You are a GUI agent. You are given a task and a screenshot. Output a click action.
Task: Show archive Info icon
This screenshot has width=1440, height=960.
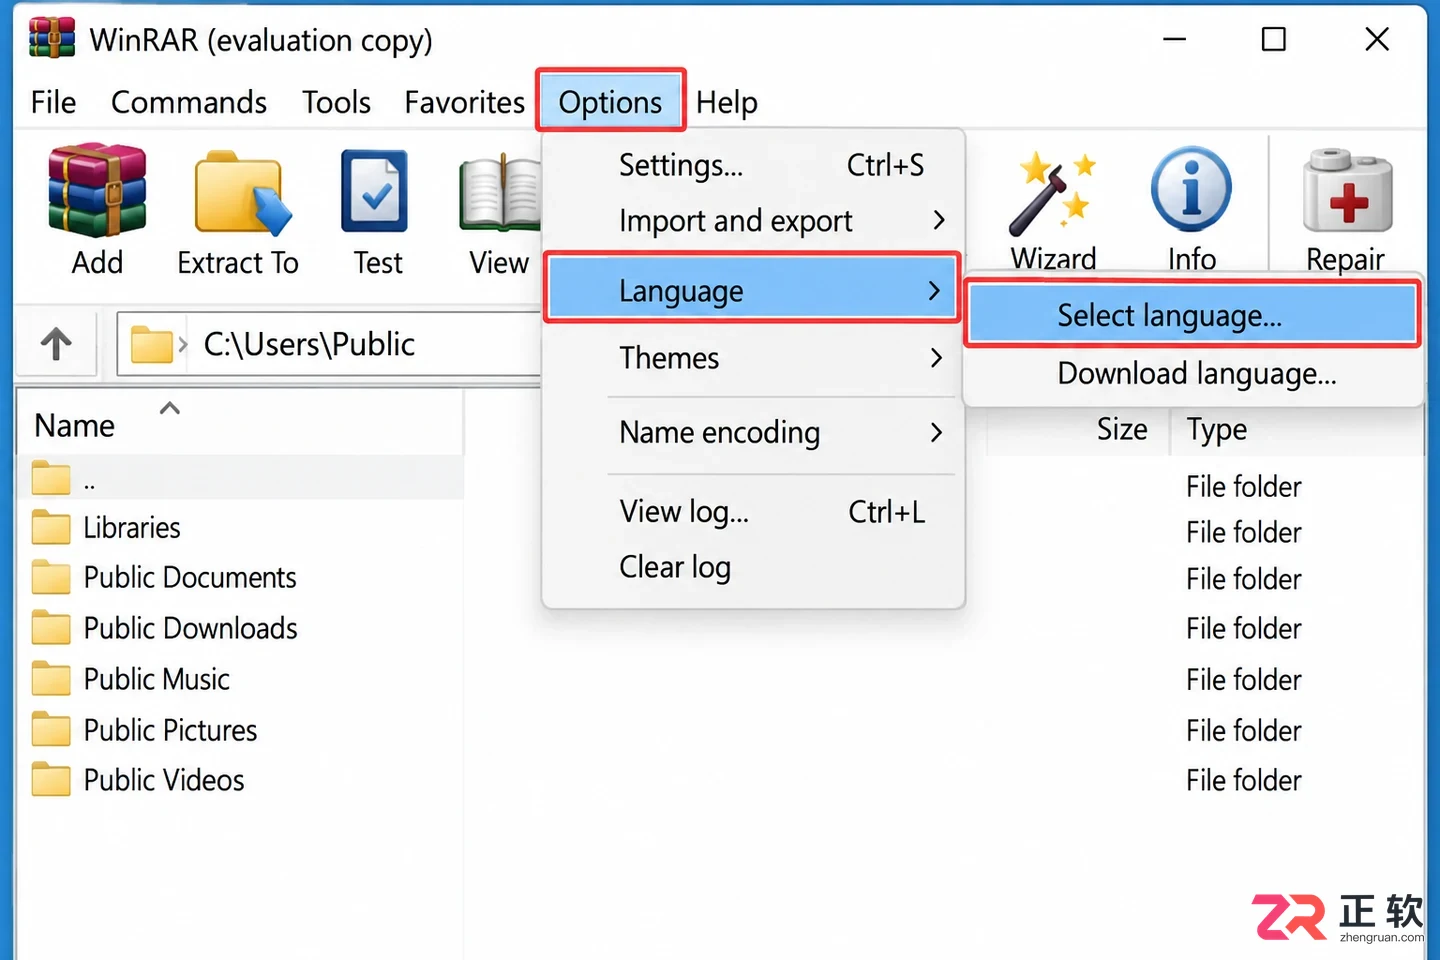tap(1191, 189)
